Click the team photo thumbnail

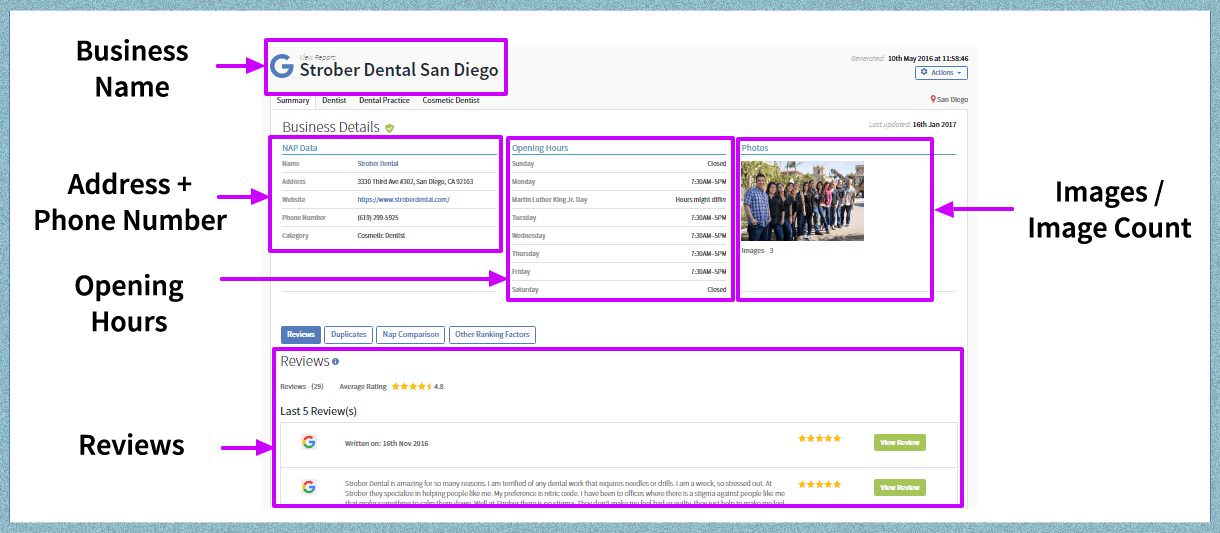pyautogui.click(x=802, y=201)
